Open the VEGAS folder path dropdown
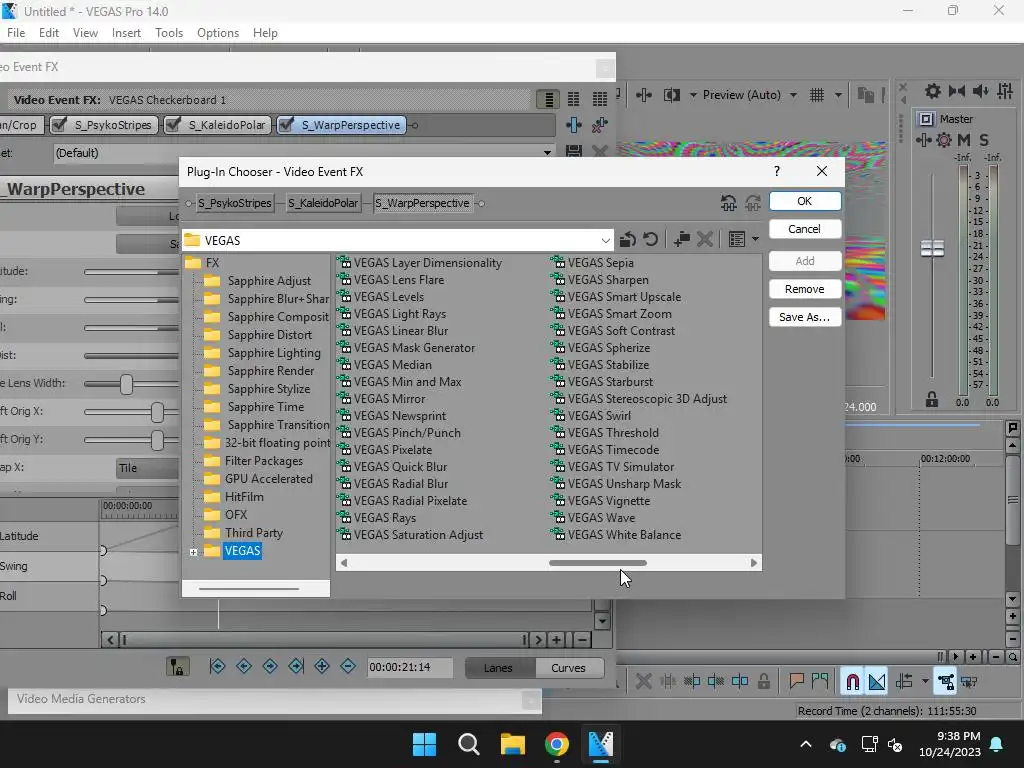This screenshot has height=768, width=1024. click(605, 240)
